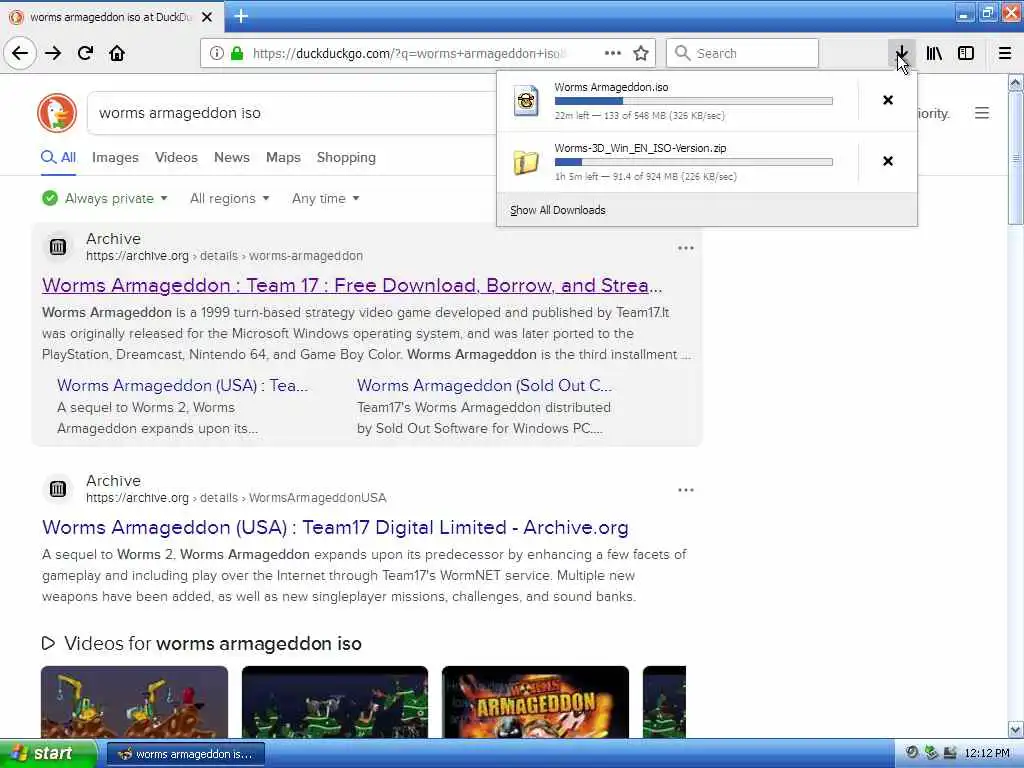Open the second video thumbnail with green worms

pyautogui.click(x=335, y=702)
